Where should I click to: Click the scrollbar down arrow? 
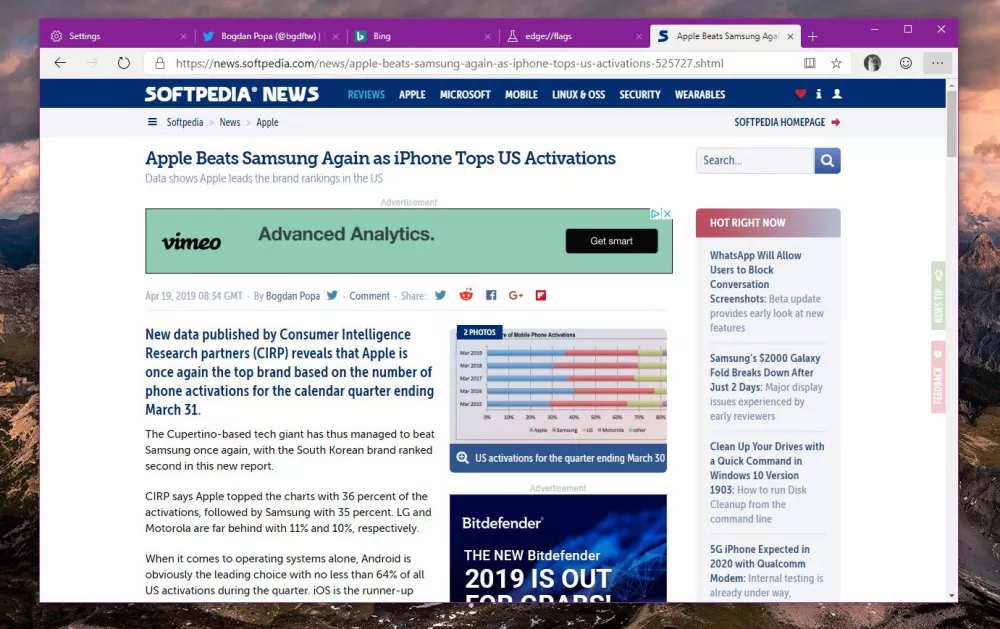(x=952, y=595)
